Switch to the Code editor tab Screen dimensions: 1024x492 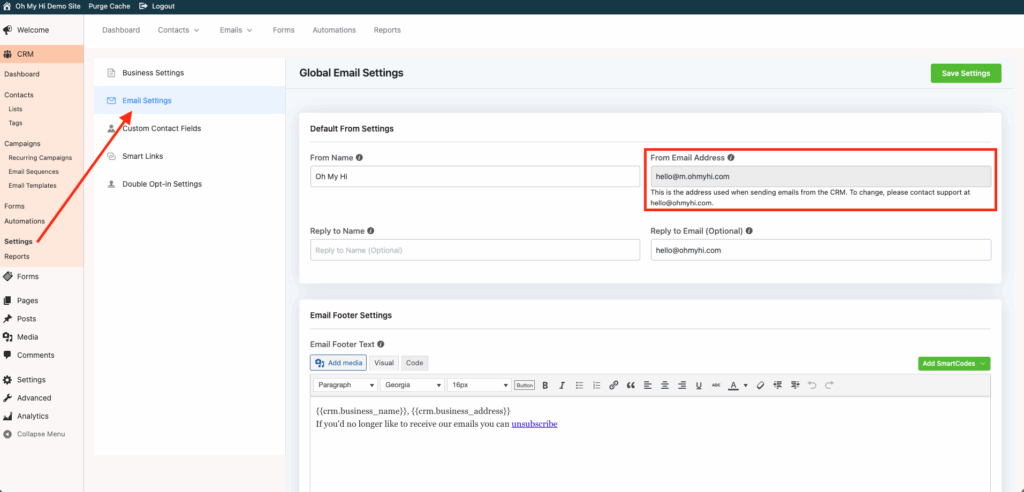(x=414, y=363)
